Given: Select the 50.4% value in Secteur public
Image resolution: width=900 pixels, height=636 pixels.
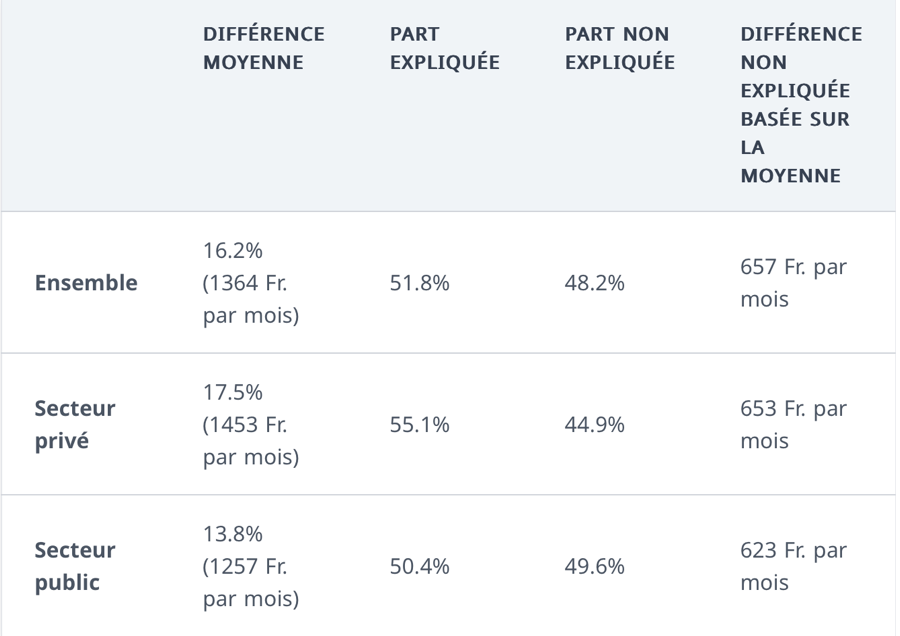Looking at the screenshot, I should pyautogui.click(x=420, y=567).
